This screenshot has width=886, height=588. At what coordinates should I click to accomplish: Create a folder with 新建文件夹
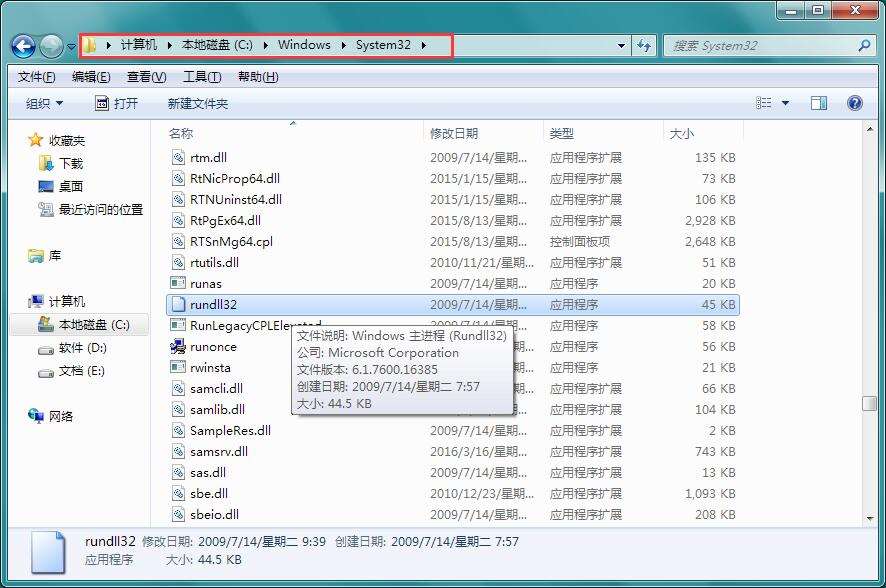198,103
